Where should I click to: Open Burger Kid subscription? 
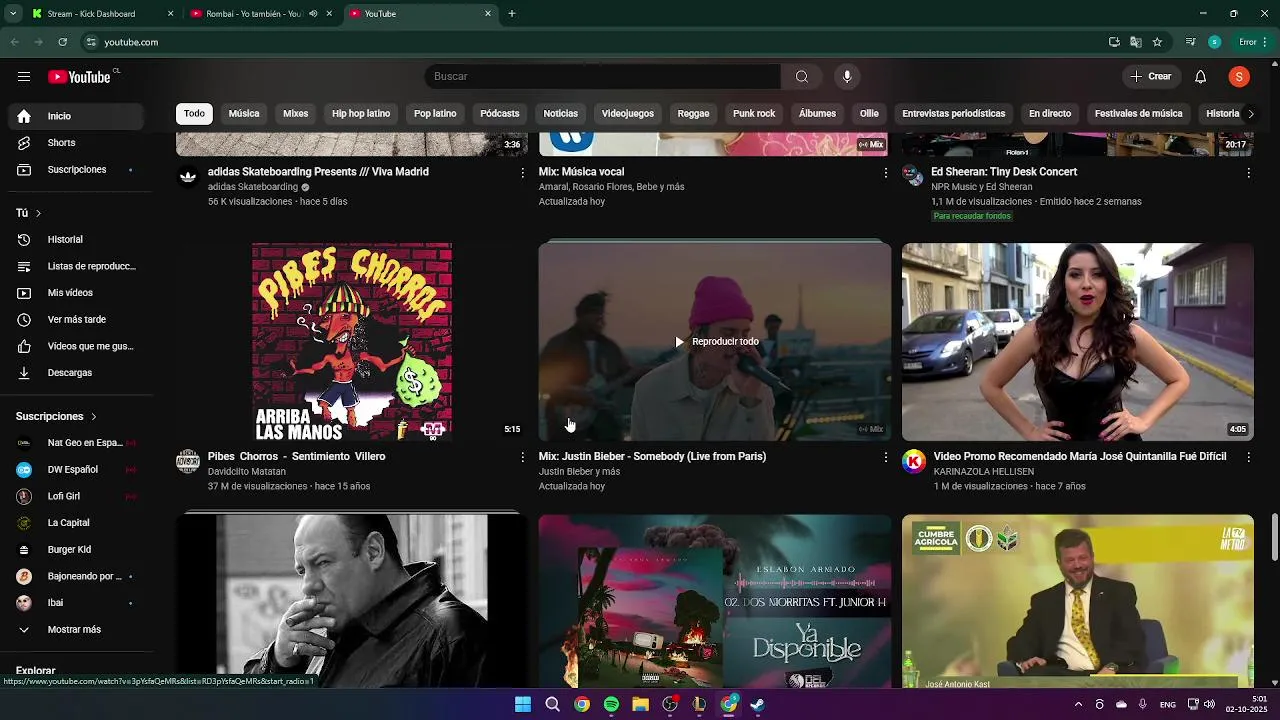[76, 550]
